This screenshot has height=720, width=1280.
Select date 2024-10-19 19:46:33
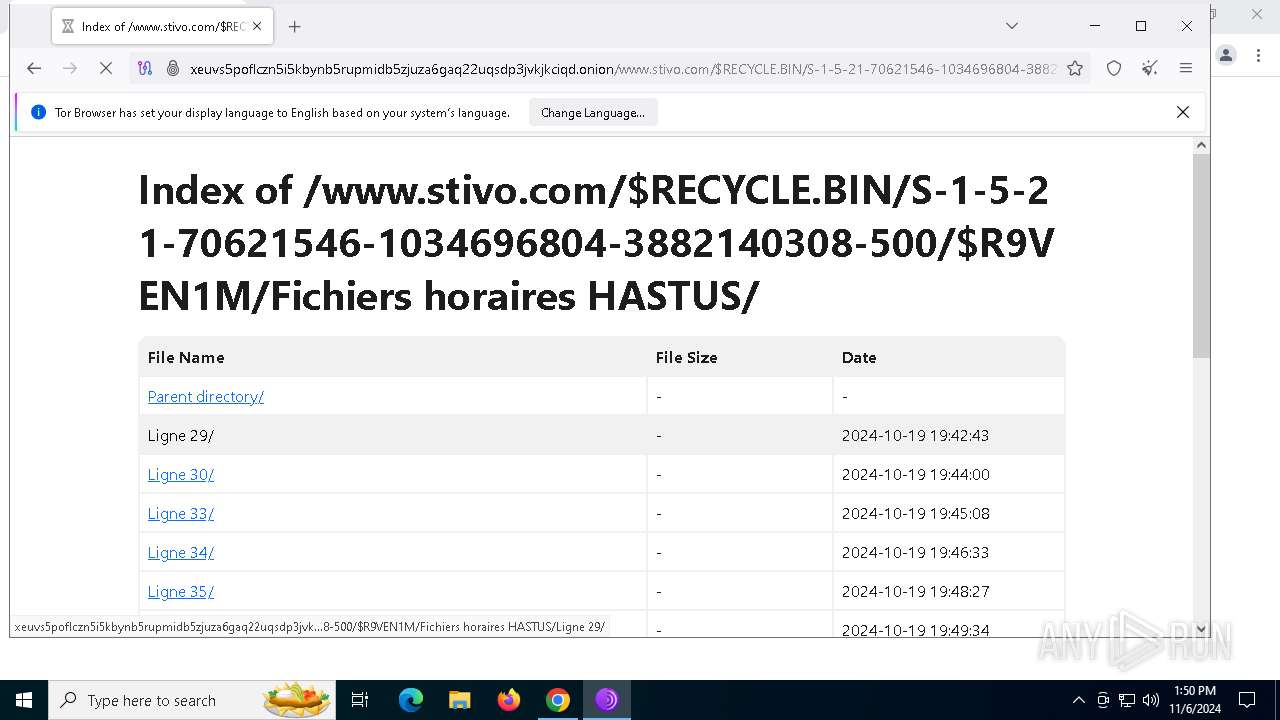click(916, 553)
